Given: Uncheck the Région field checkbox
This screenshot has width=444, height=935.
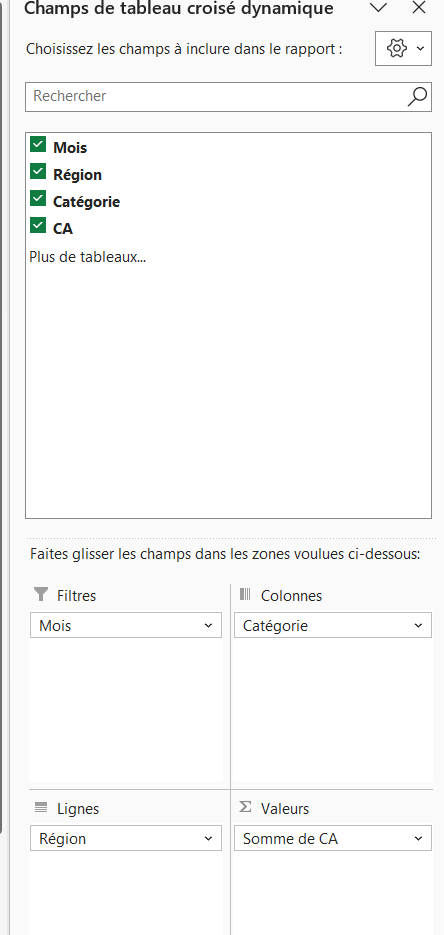Looking at the screenshot, I should coord(38,172).
